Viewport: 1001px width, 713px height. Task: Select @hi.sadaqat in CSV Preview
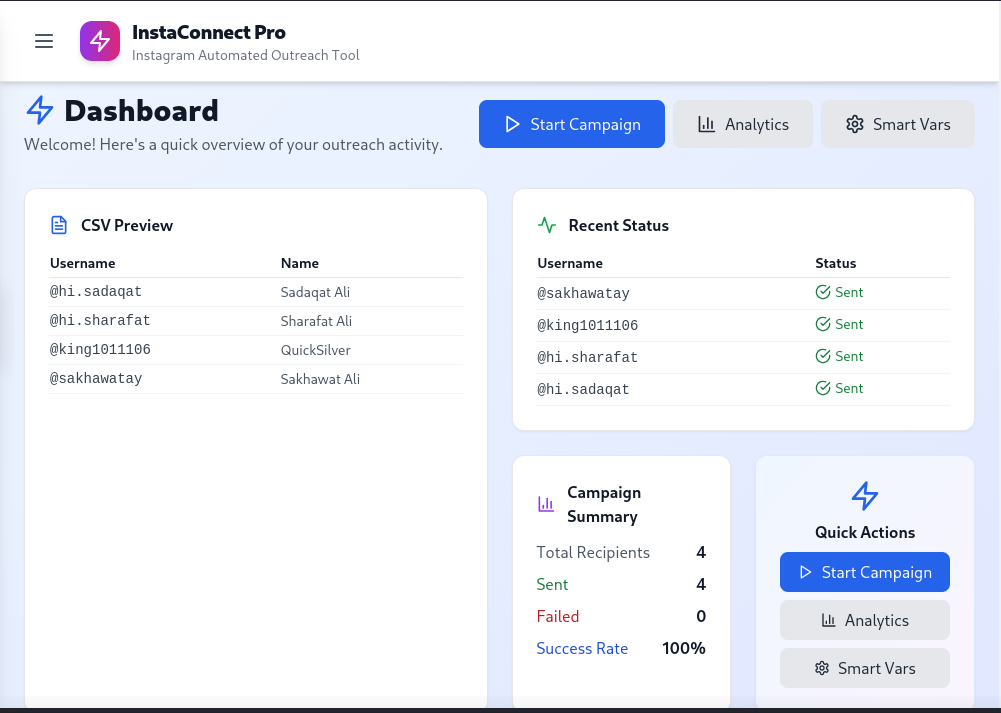[96, 292]
